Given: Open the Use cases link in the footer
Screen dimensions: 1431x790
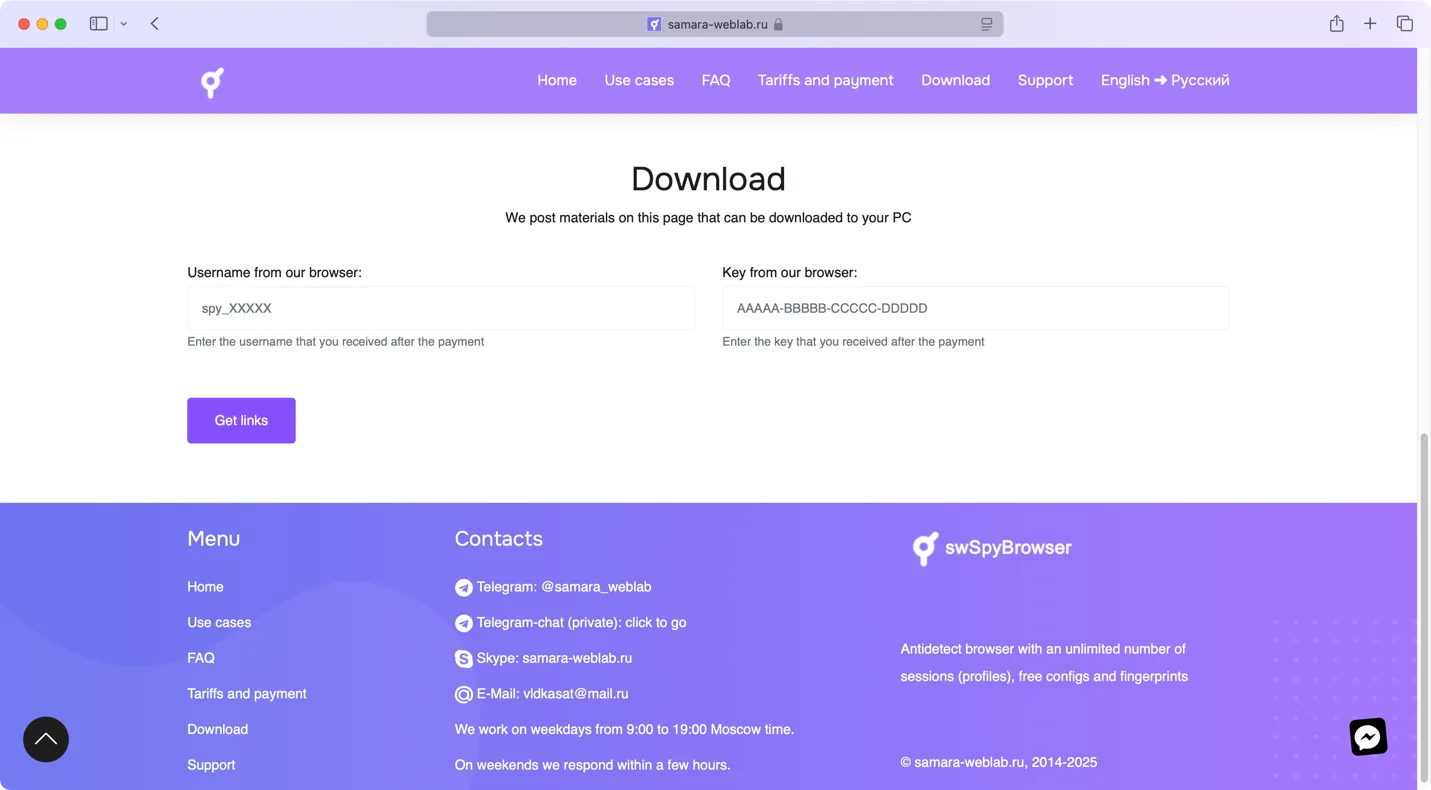Looking at the screenshot, I should 219,622.
